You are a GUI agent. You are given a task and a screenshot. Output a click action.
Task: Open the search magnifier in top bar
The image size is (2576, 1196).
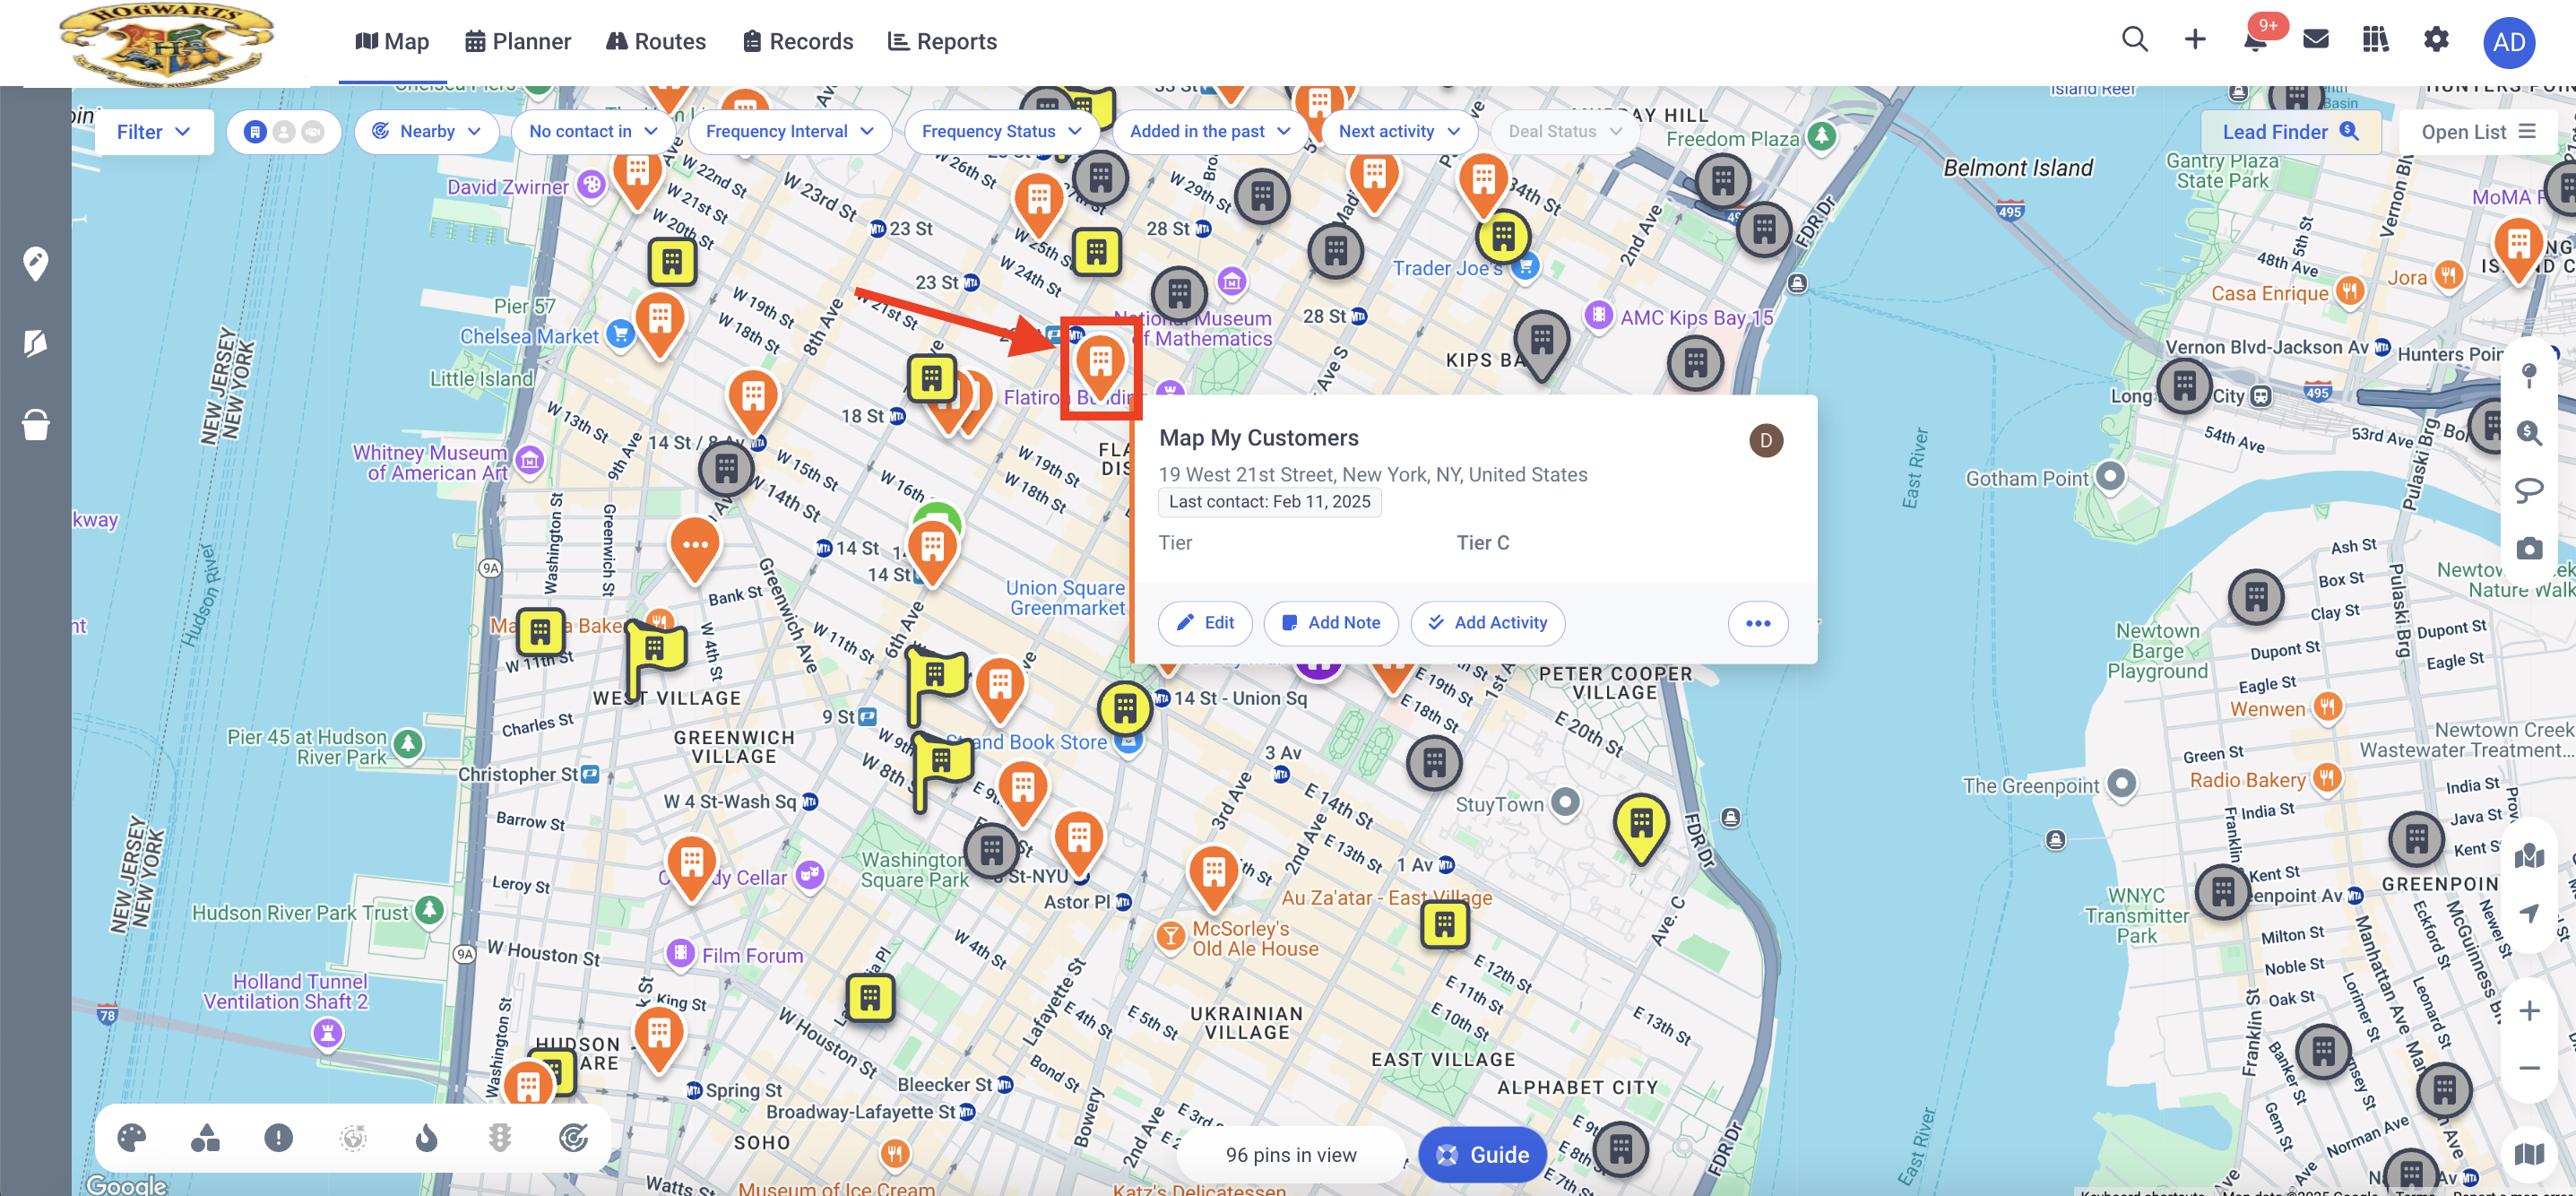2134,40
